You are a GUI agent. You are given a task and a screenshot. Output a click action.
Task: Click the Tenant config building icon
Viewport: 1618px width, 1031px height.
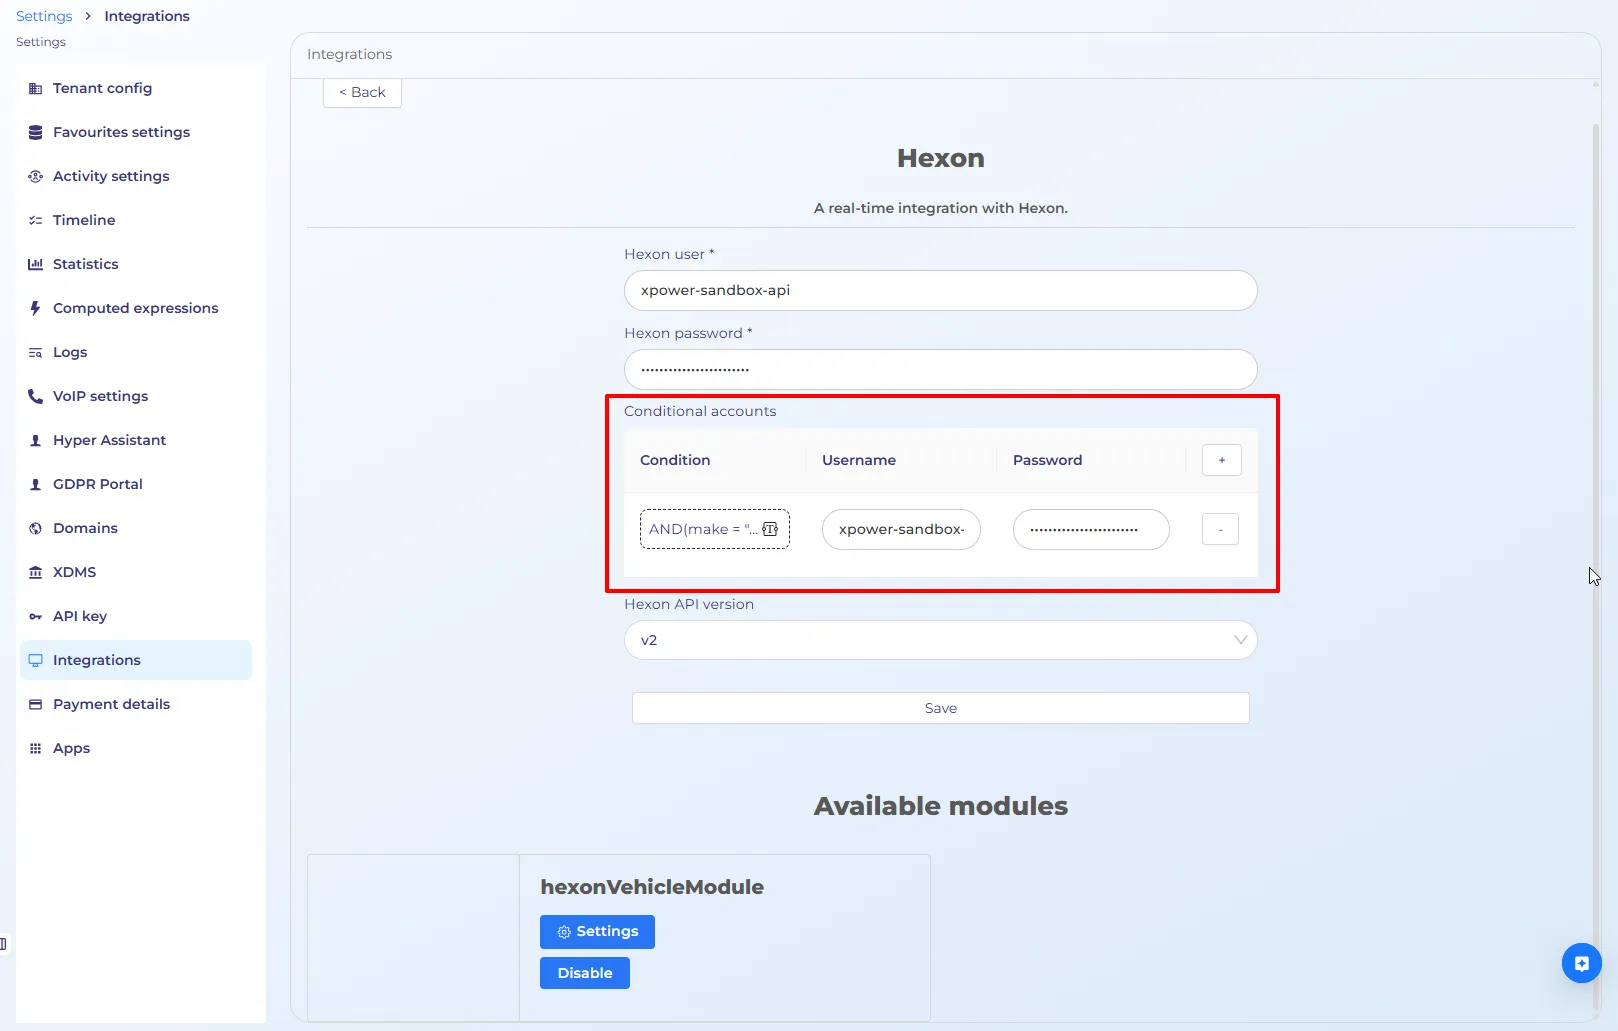[35, 88]
